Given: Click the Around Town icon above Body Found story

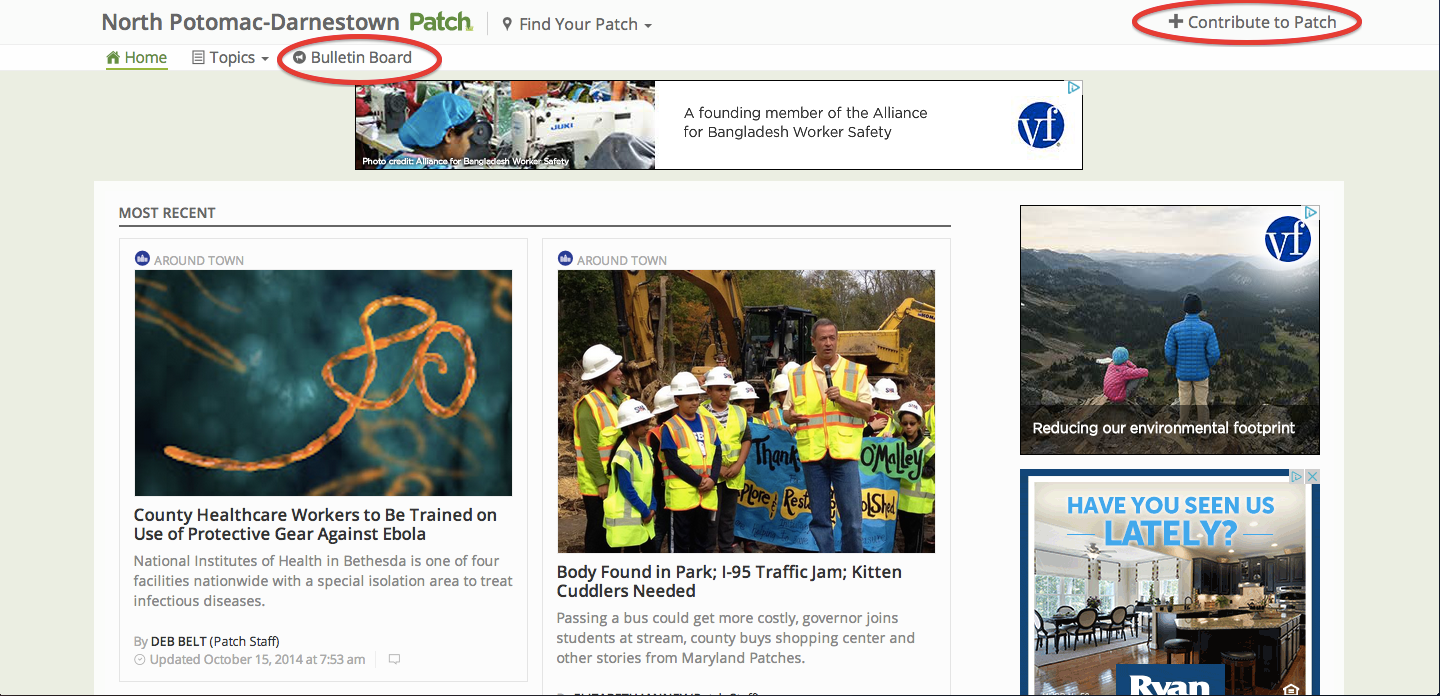Looking at the screenshot, I should 565,259.
